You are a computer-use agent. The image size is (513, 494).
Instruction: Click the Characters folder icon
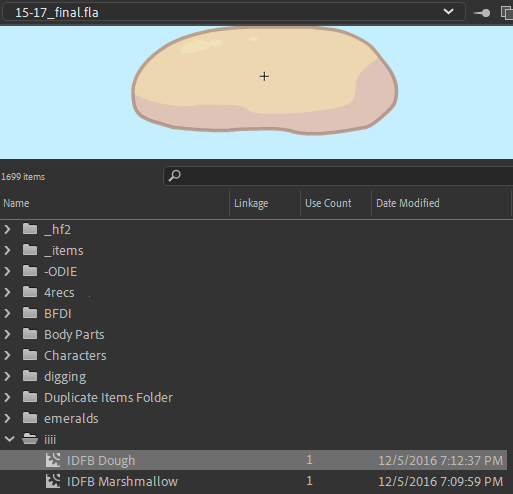(x=30, y=355)
